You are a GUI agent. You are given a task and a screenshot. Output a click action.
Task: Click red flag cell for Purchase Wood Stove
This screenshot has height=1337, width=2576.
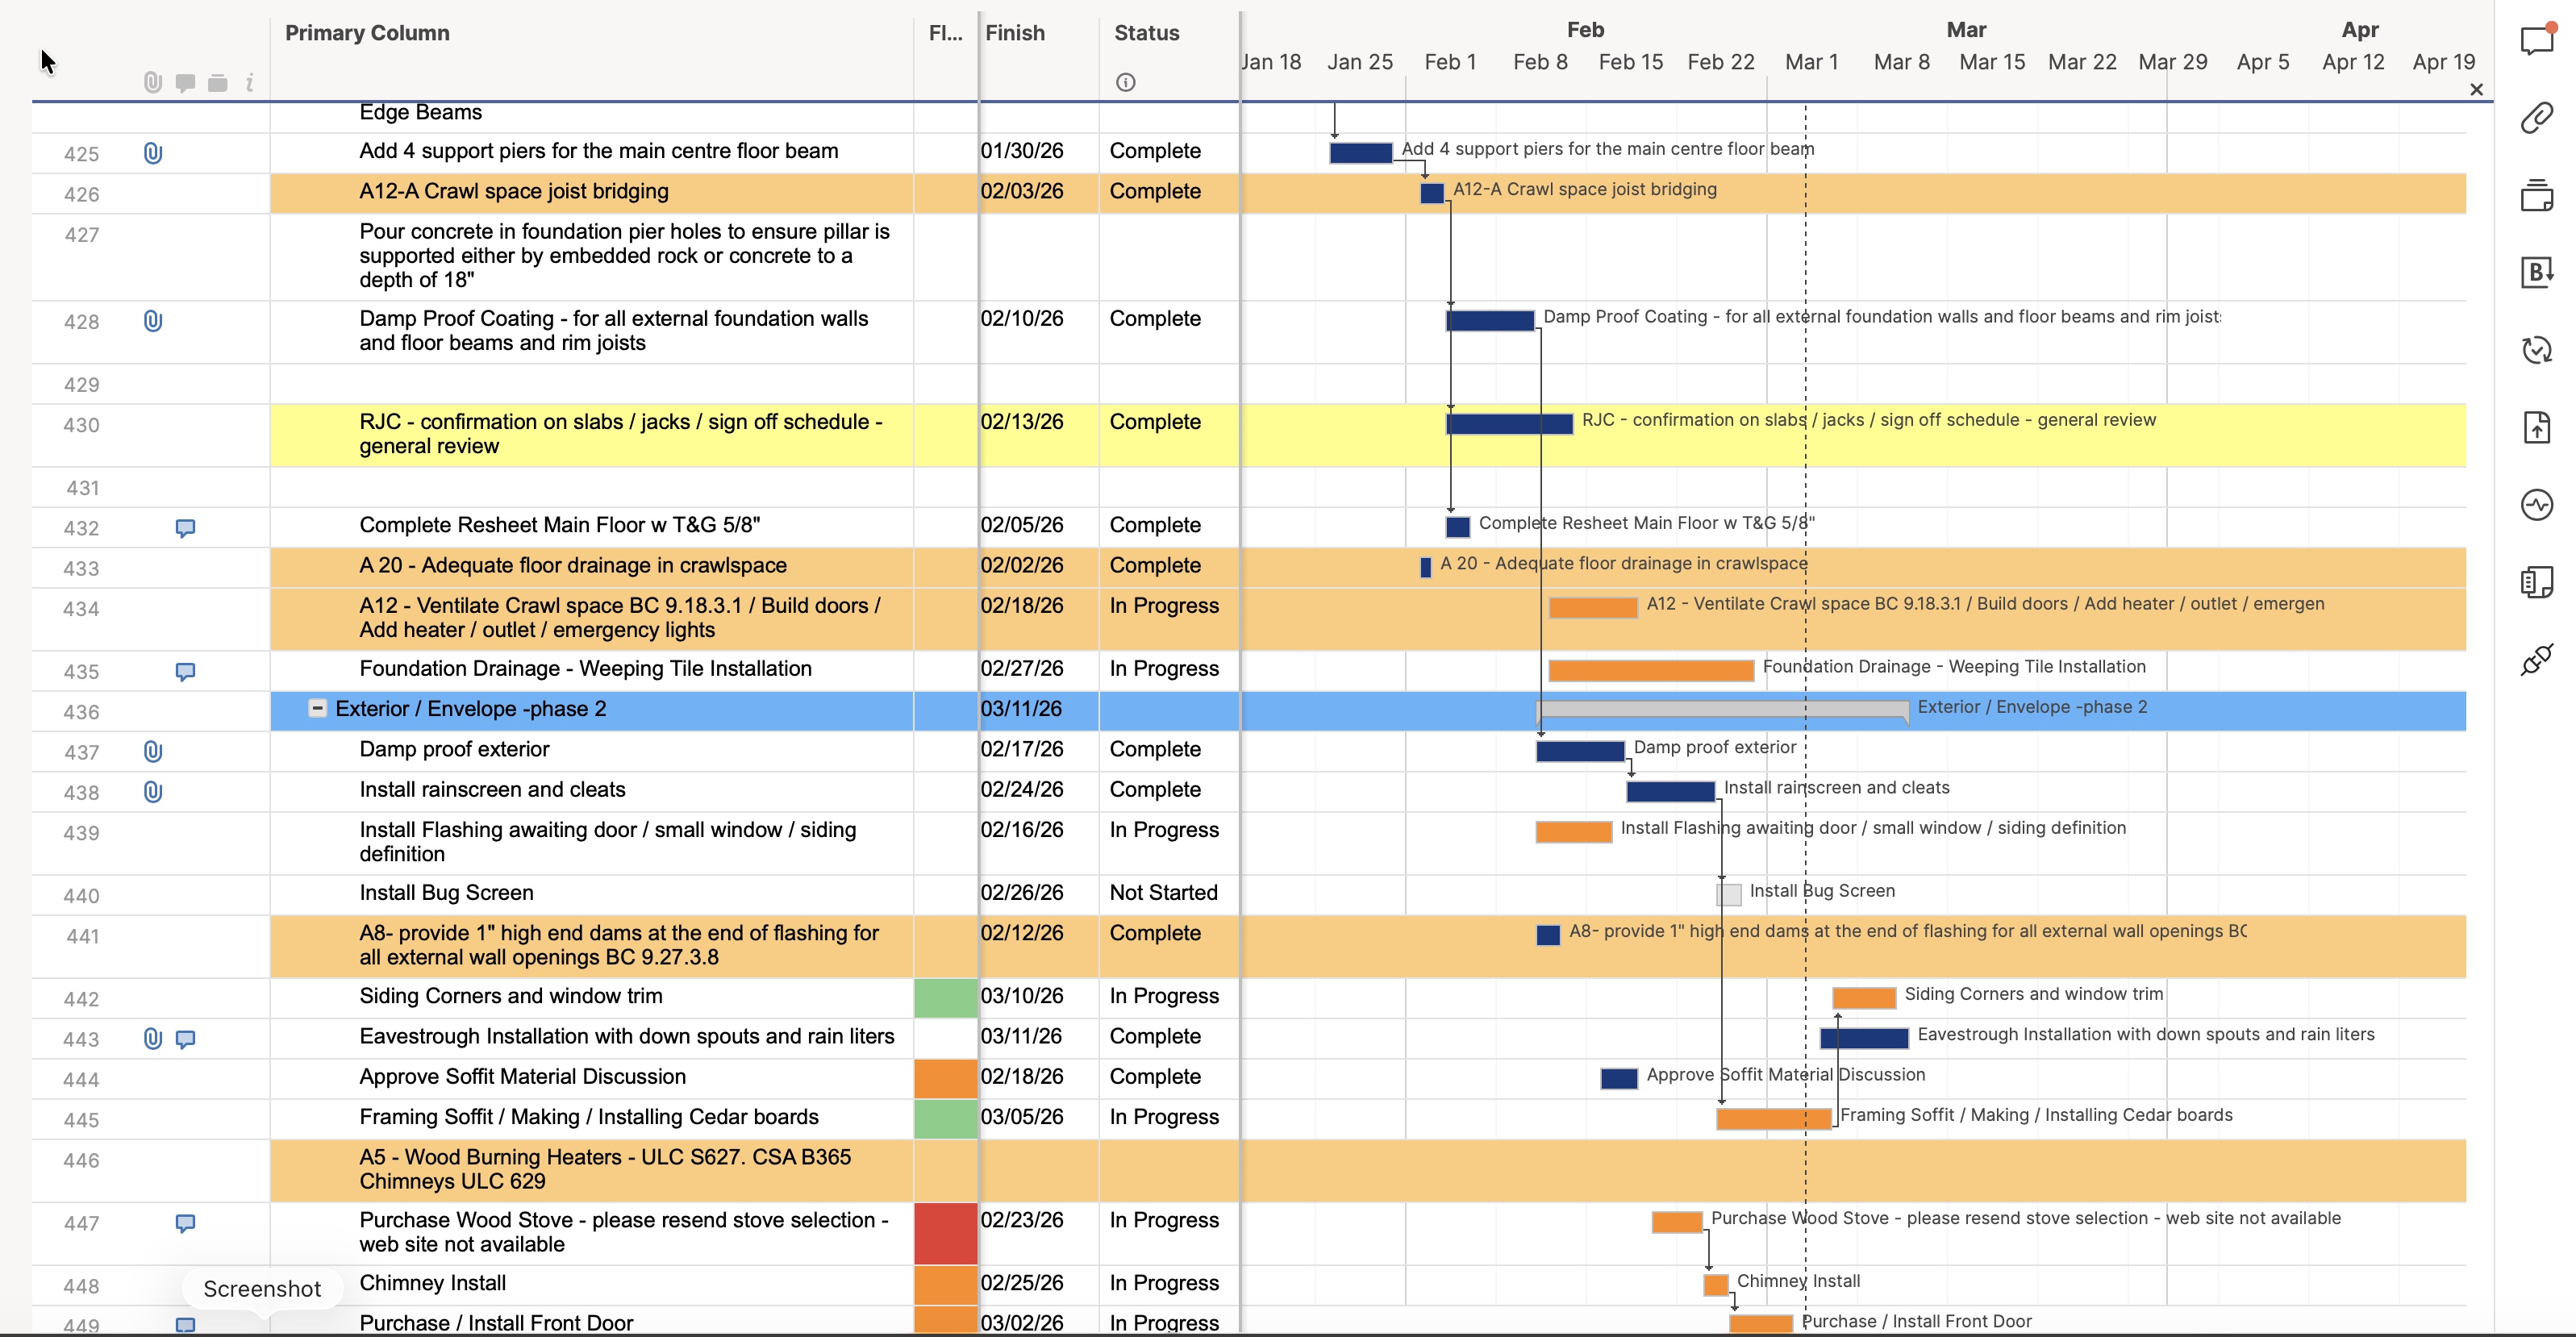tap(945, 1232)
